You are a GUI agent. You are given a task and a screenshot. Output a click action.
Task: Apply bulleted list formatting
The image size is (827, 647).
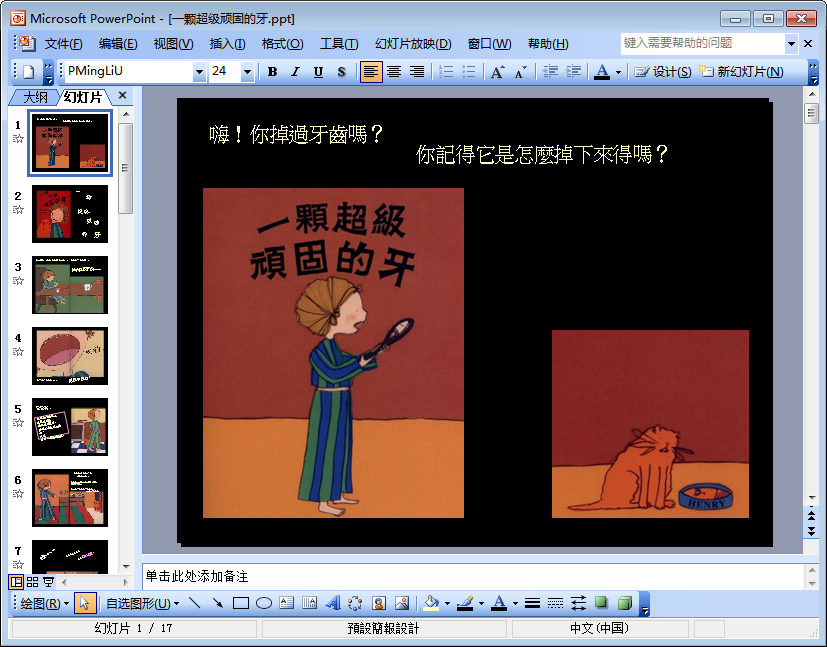point(469,72)
